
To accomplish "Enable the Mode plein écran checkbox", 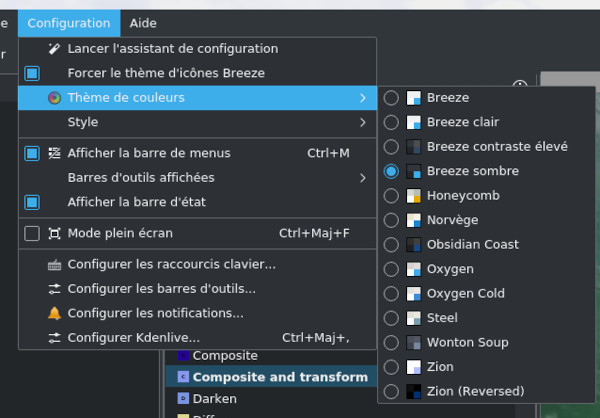I will [x=32, y=233].
